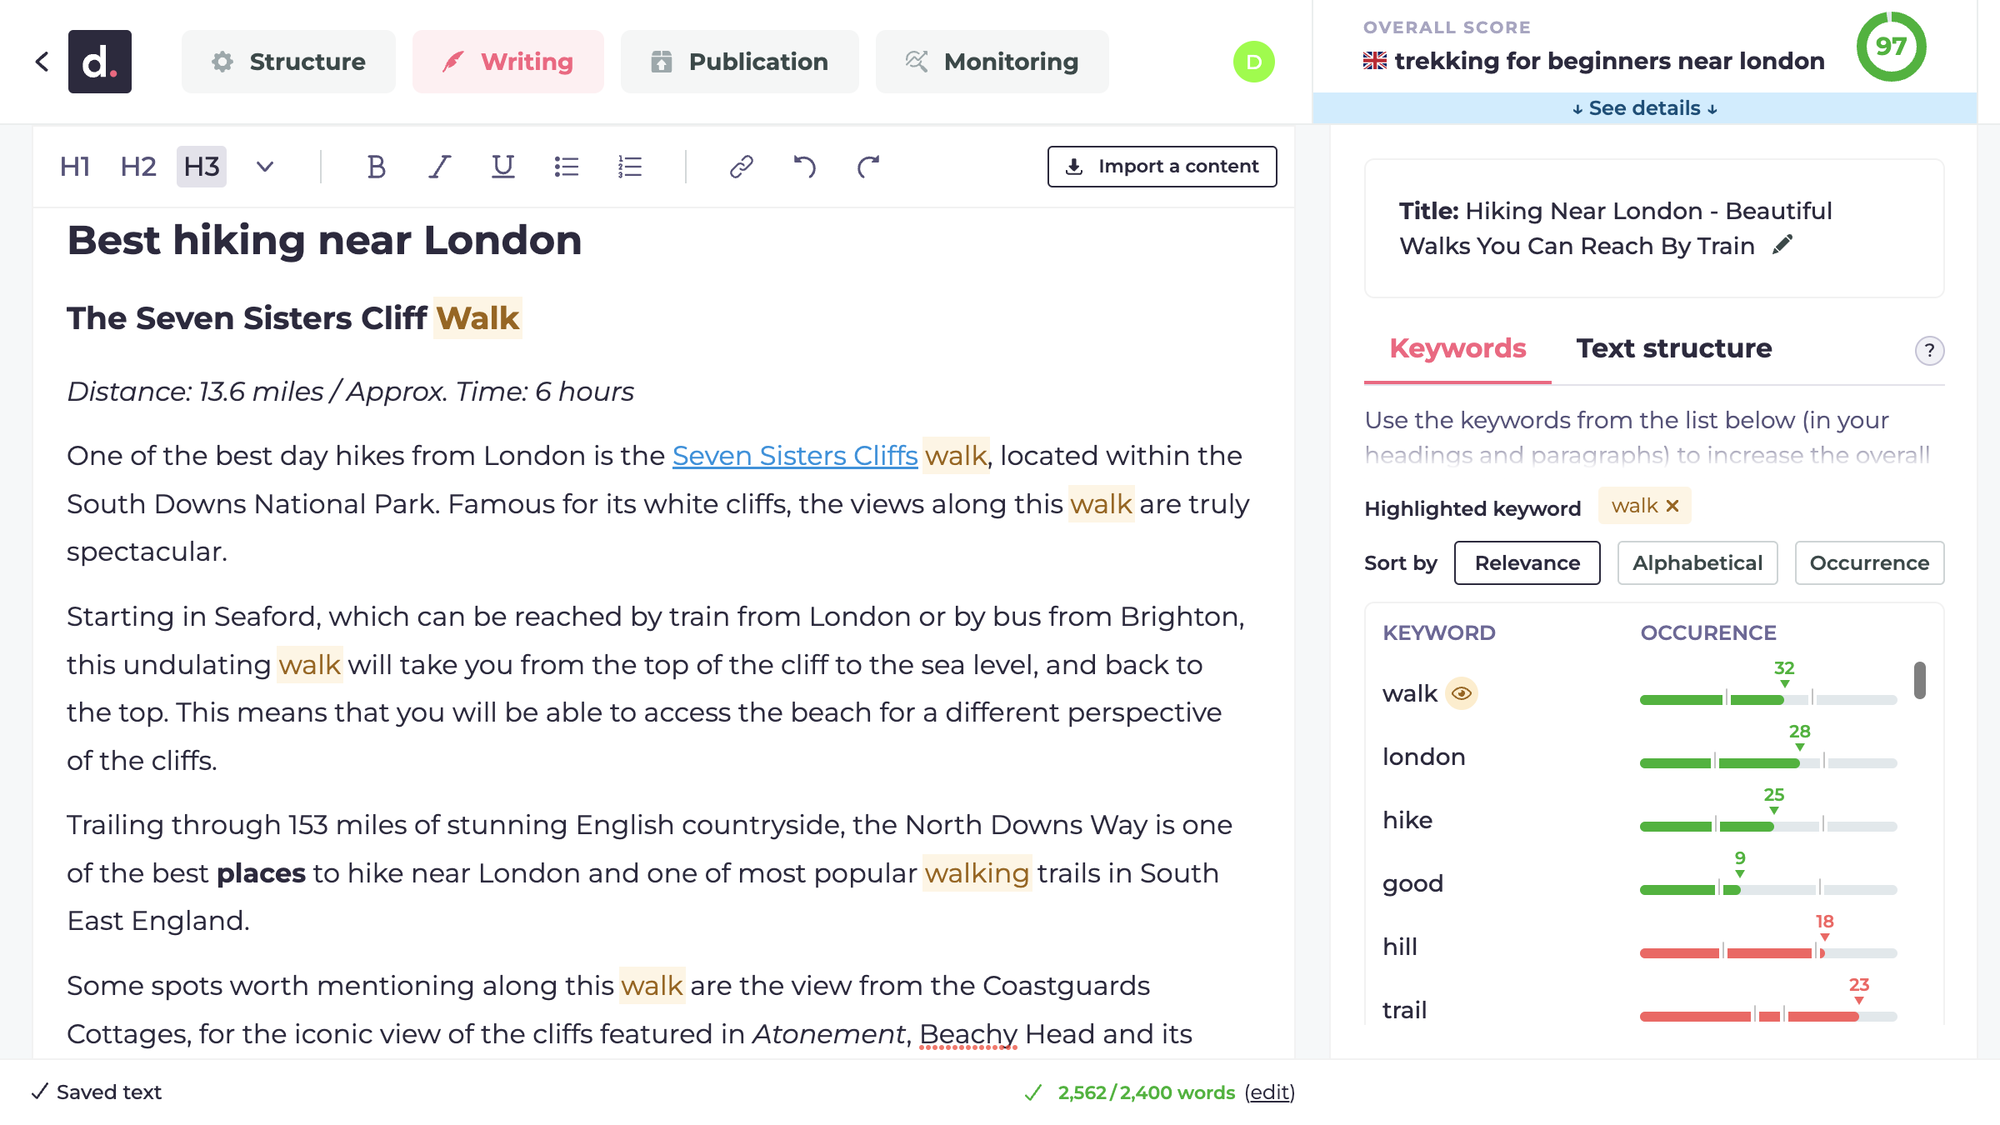Click the numbered list icon
Screen dimensions: 2000x1125
click(x=629, y=166)
